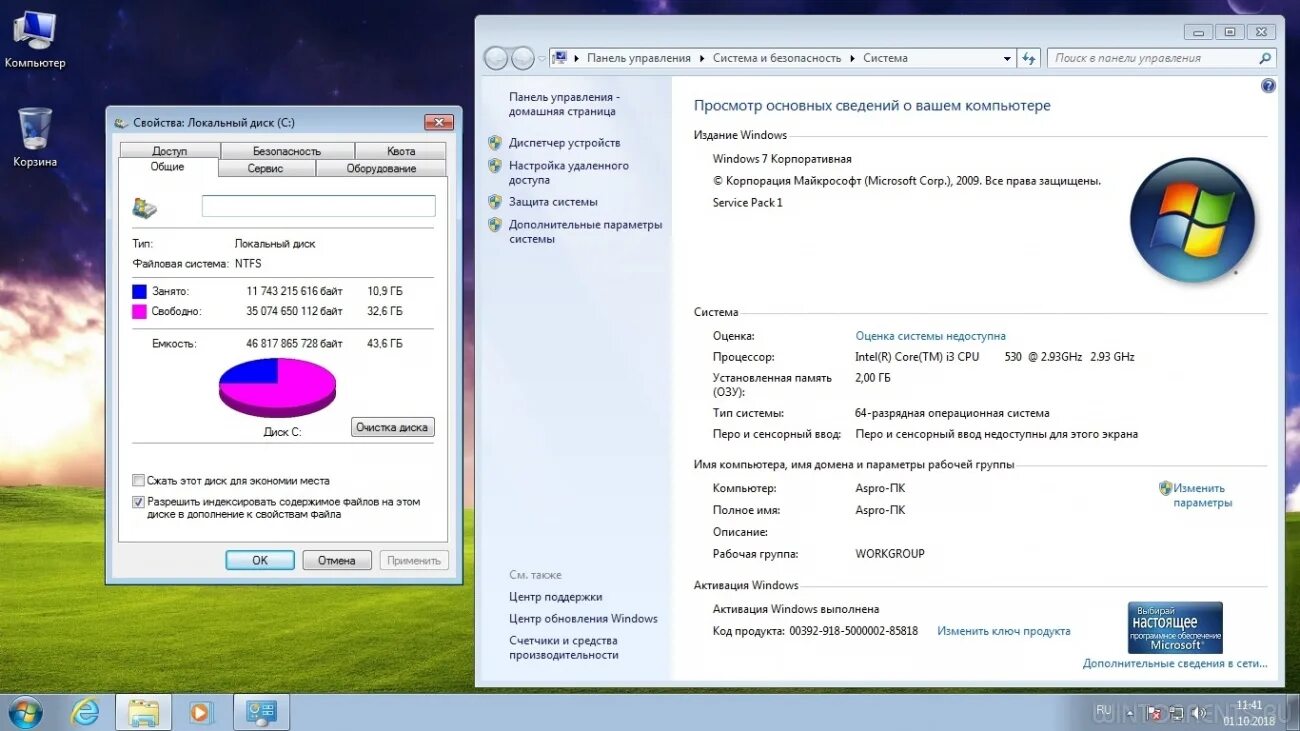Click the Отмена button
The height and width of the screenshot is (731, 1300).
tap(337, 560)
